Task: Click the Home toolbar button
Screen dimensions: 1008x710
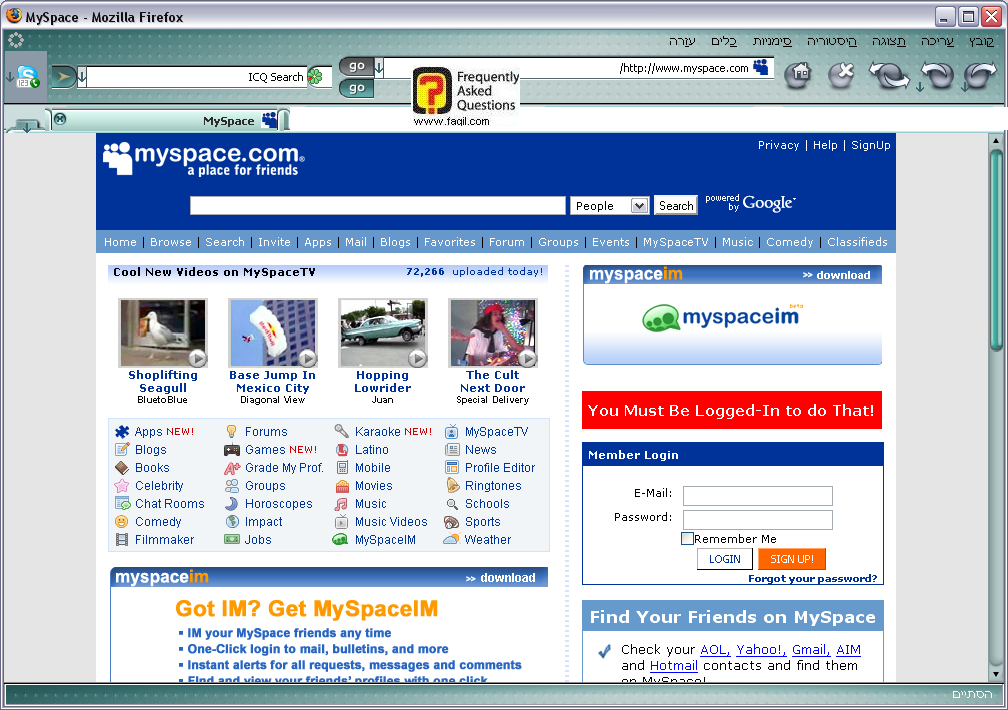Action: (x=797, y=74)
